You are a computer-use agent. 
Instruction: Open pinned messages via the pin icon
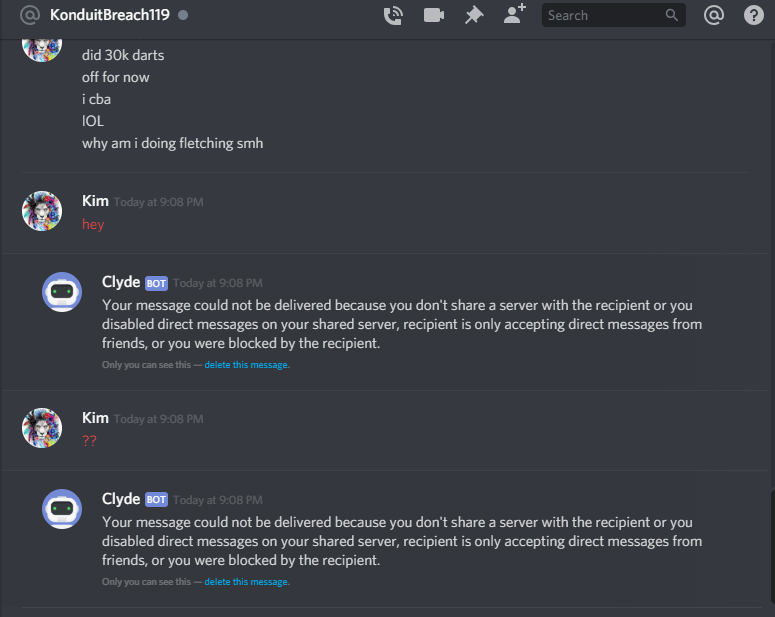point(474,15)
